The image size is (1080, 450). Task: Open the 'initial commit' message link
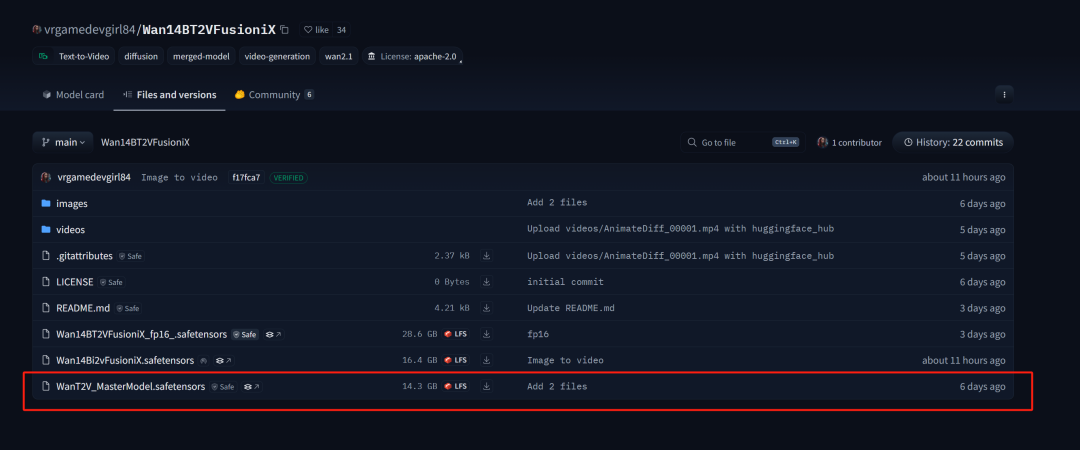pos(565,282)
